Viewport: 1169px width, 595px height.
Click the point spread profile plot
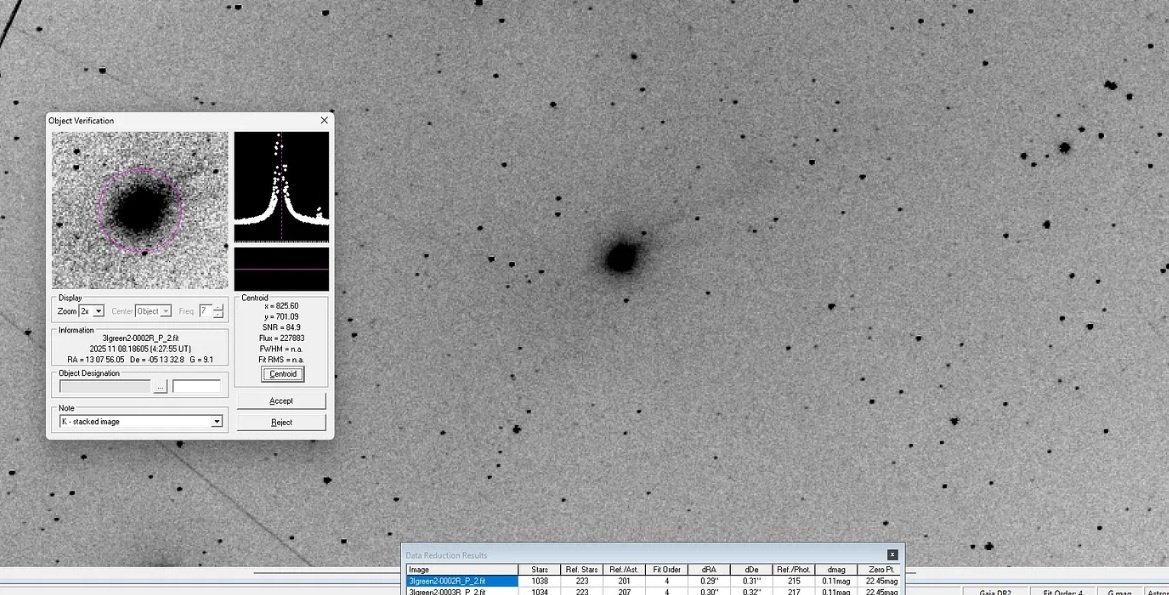[x=281, y=187]
